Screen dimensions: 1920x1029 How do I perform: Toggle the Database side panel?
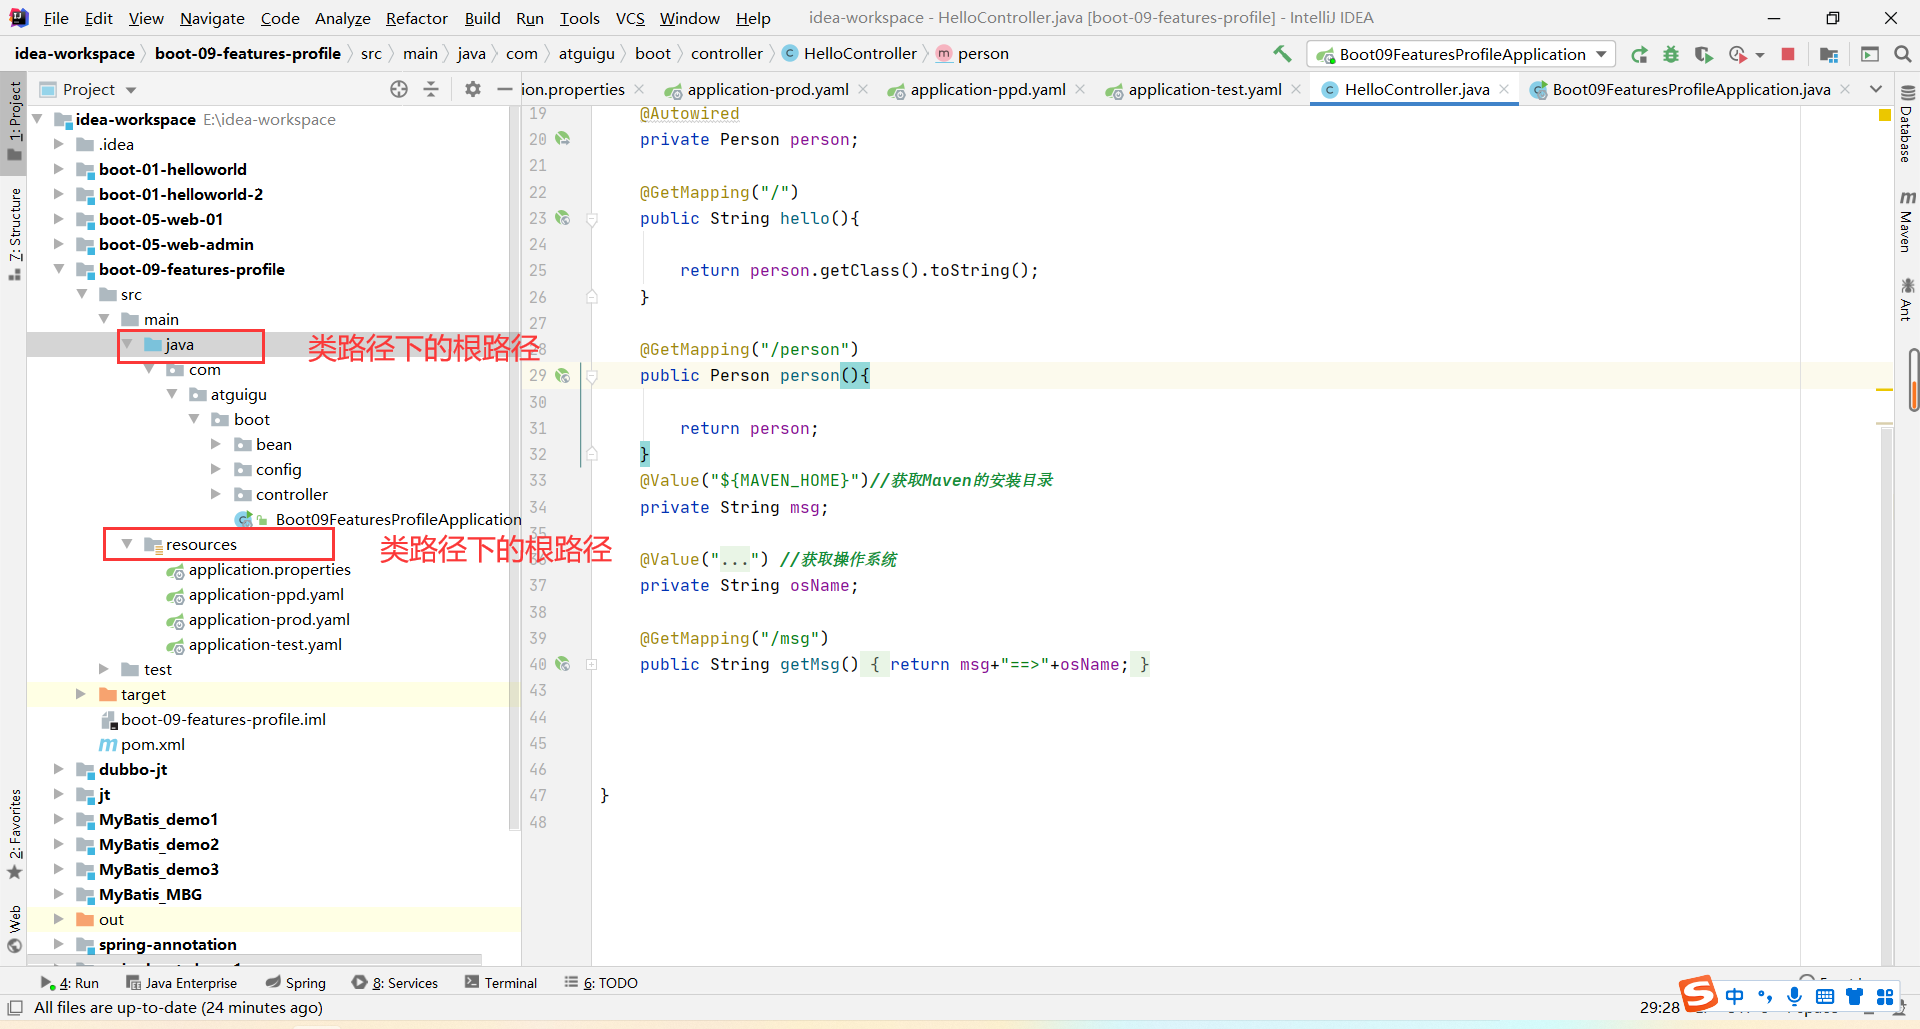coord(1906,125)
